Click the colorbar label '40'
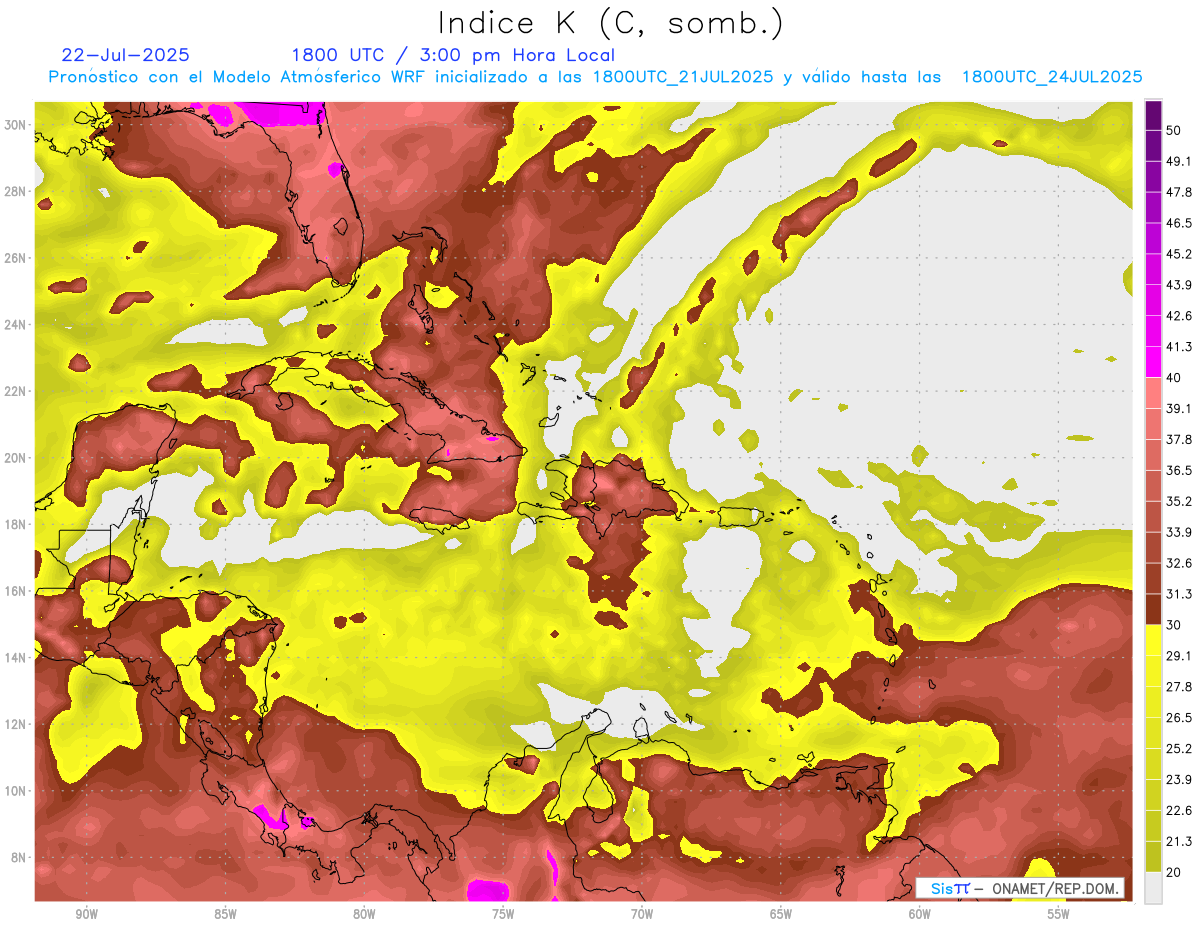 pyautogui.click(x=1174, y=378)
